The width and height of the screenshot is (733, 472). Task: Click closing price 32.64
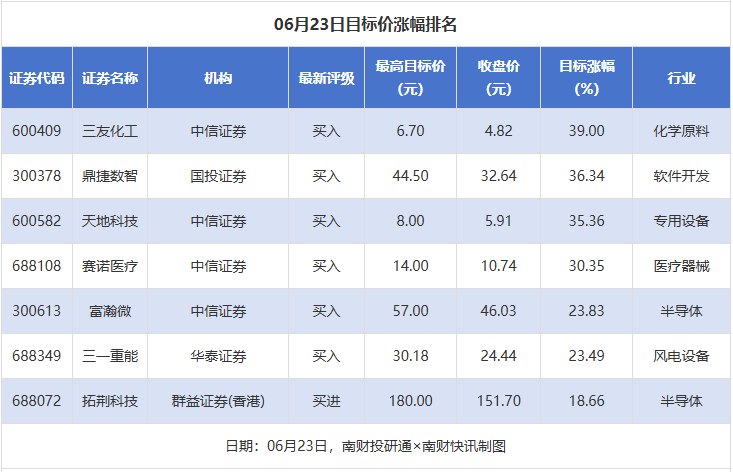498,176
